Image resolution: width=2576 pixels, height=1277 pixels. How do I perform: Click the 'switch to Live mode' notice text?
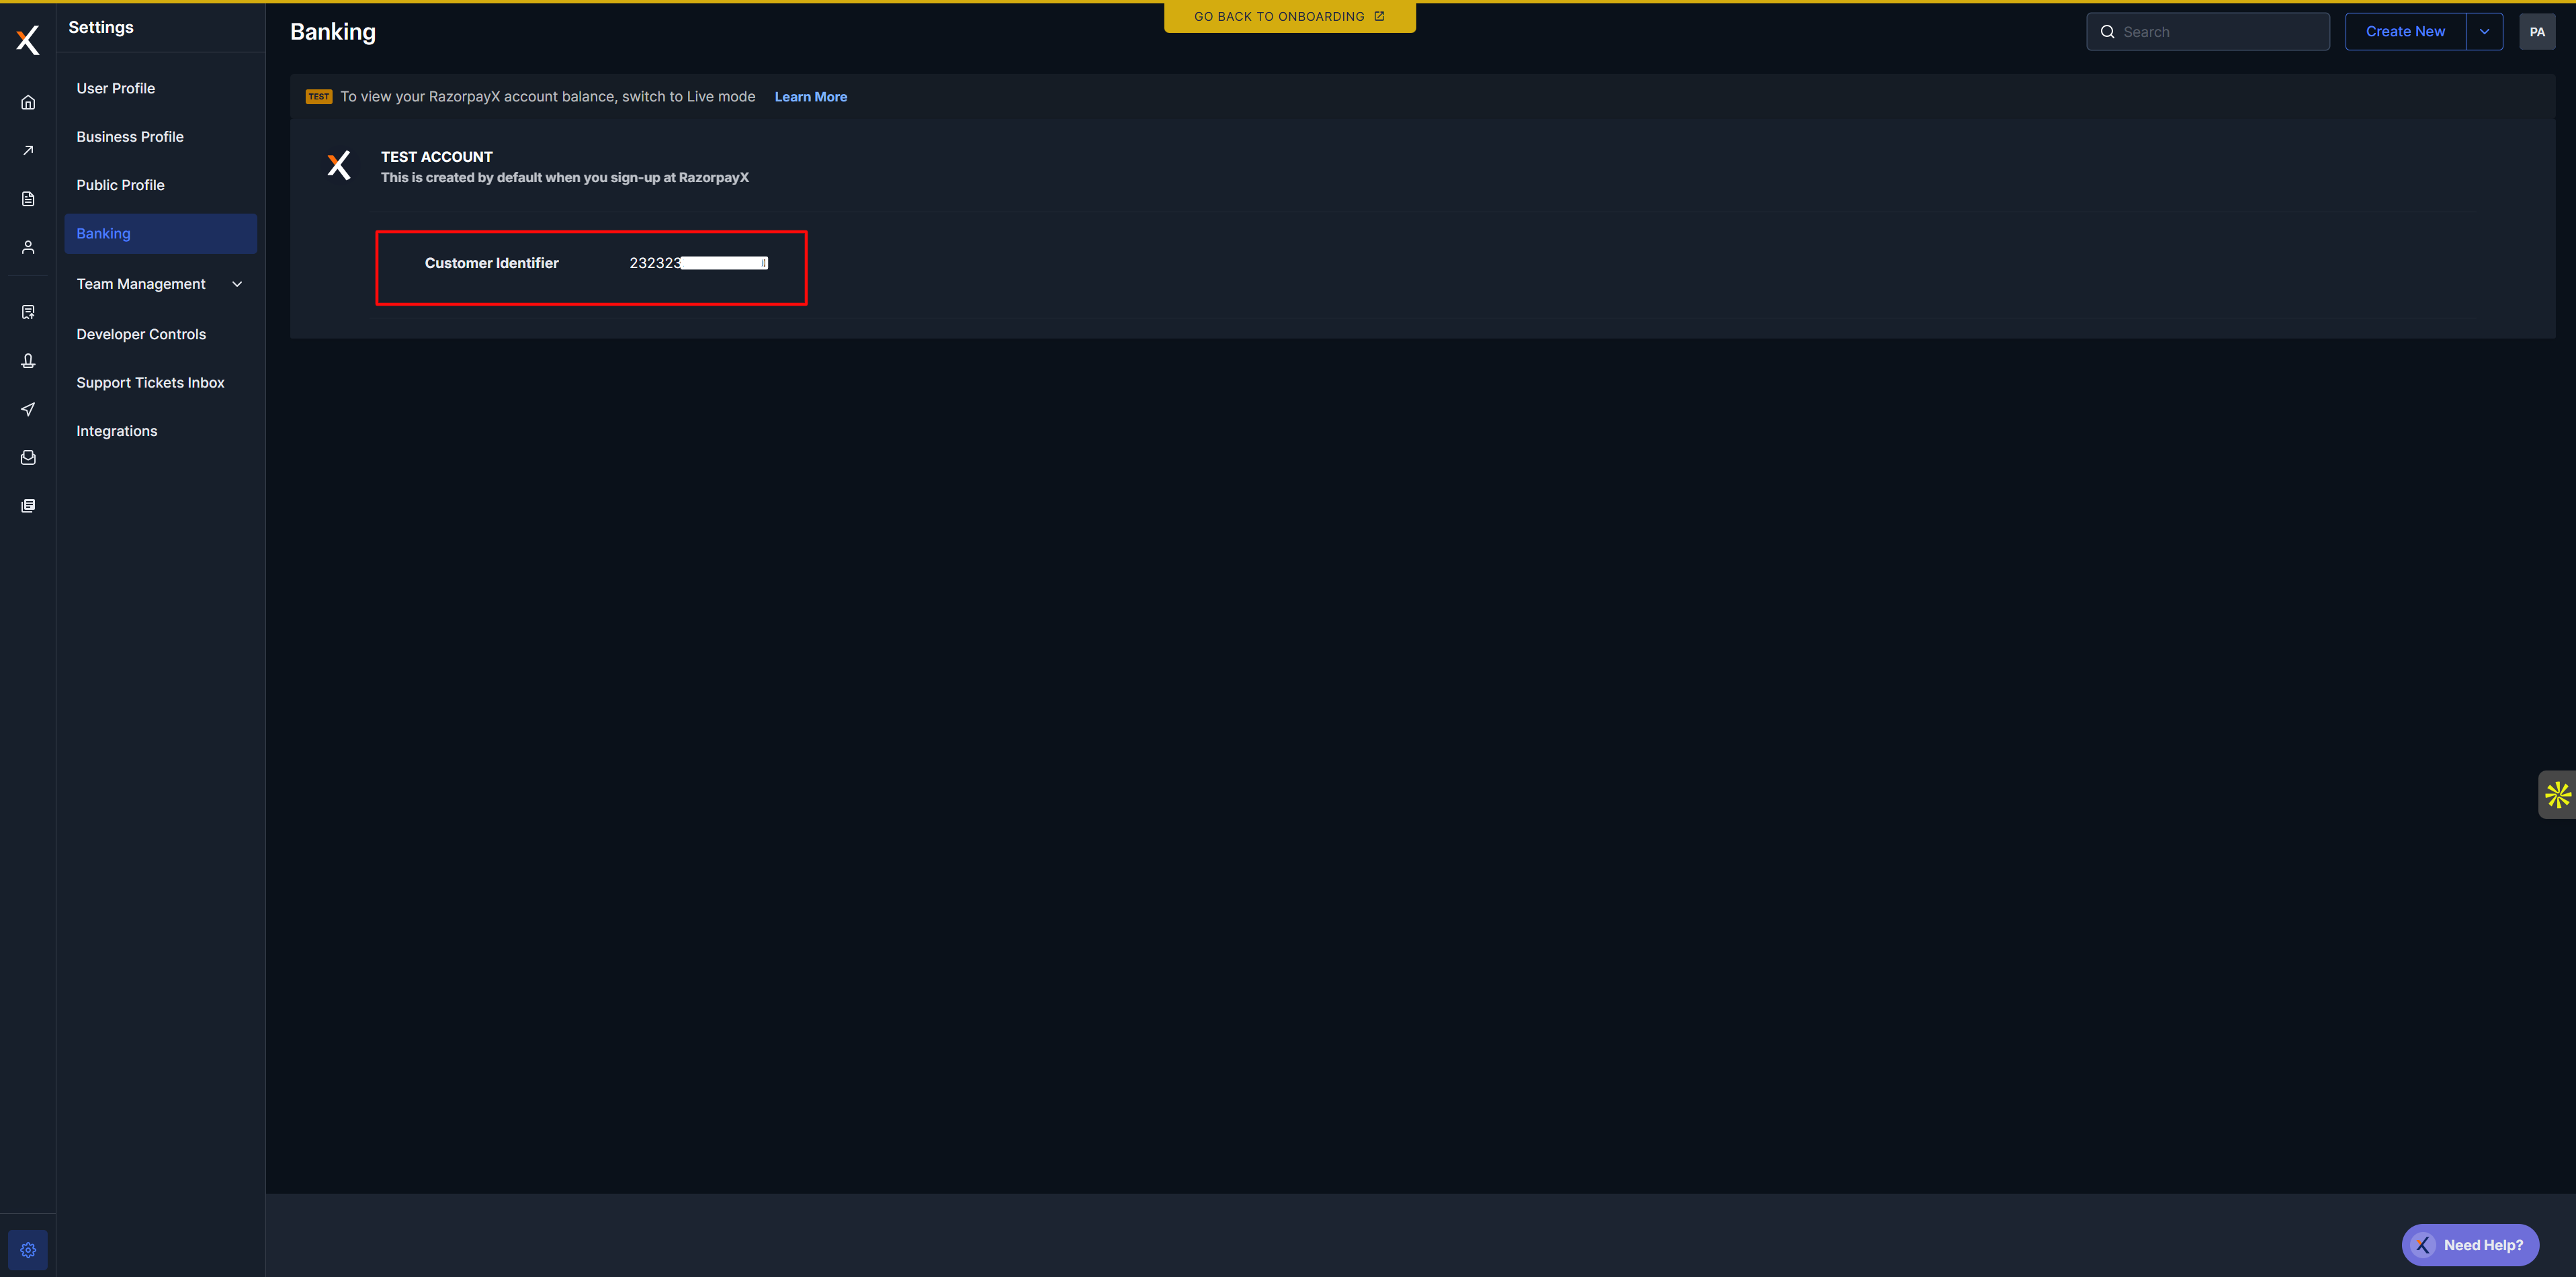[x=547, y=97]
